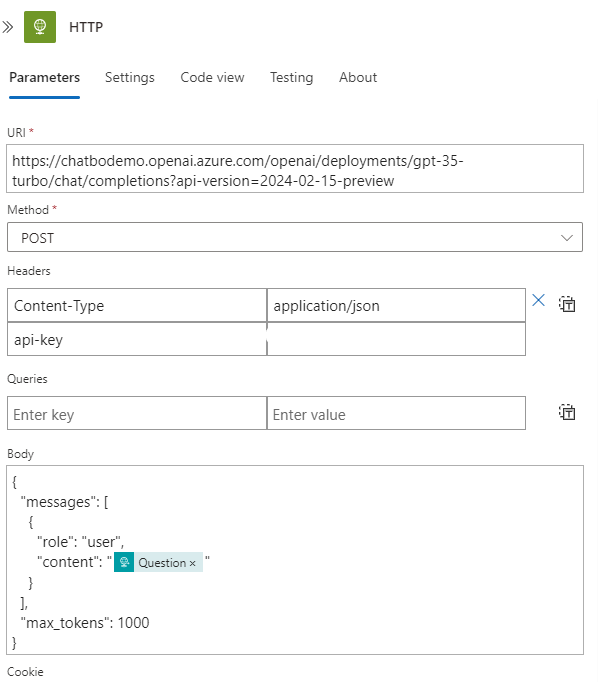Open the Method dropdown showing POST
Viewport: 598px width, 682px height.
pos(295,237)
